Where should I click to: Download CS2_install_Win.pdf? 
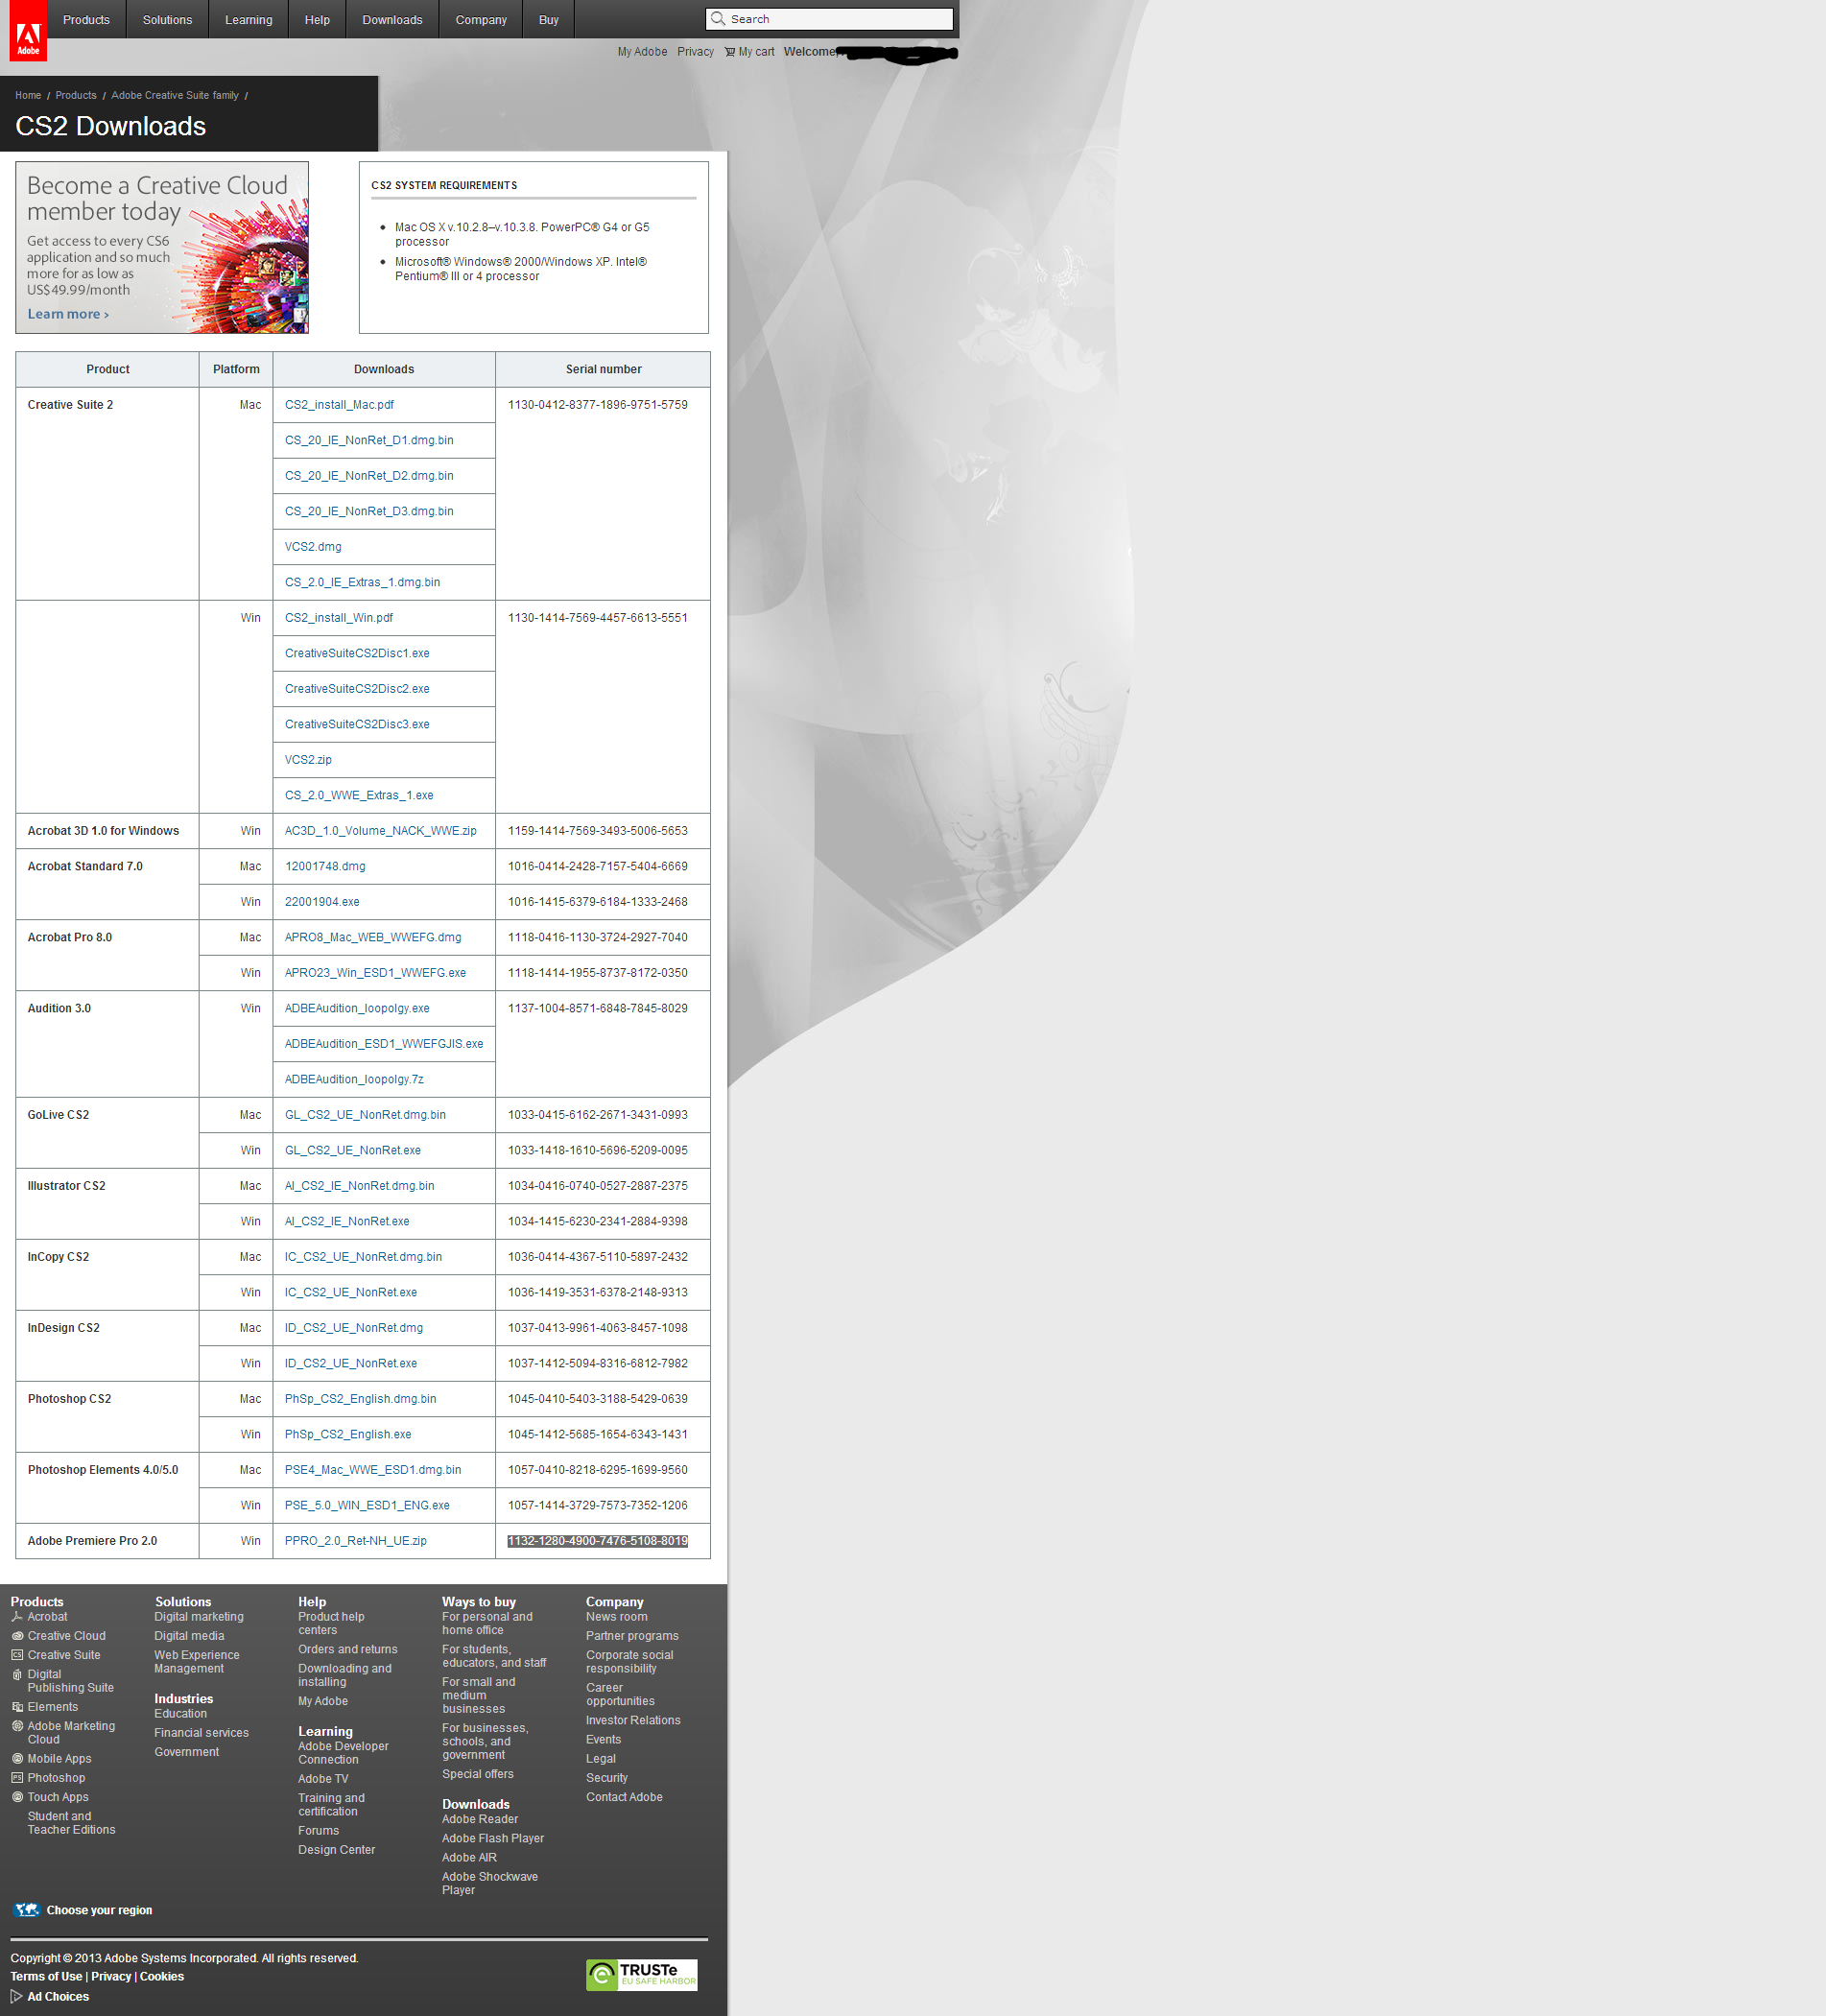click(x=339, y=618)
